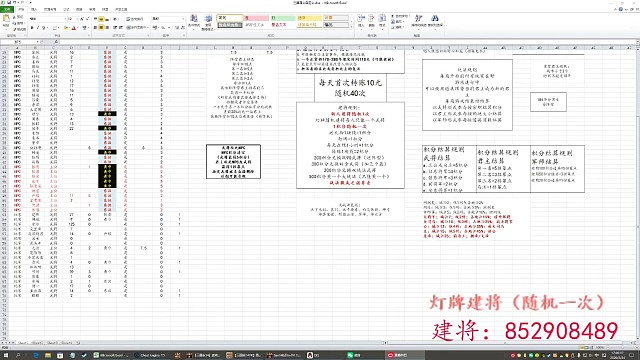Click the Font Color letter A icon
640x360 pixels.
(x=73, y=28)
